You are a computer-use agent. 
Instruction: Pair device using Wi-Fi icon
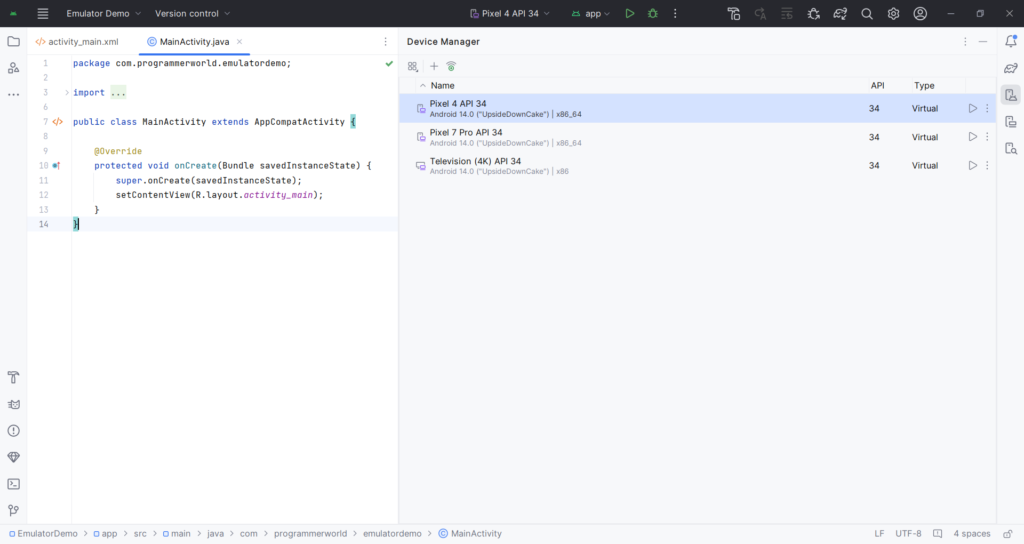pyautogui.click(x=451, y=66)
